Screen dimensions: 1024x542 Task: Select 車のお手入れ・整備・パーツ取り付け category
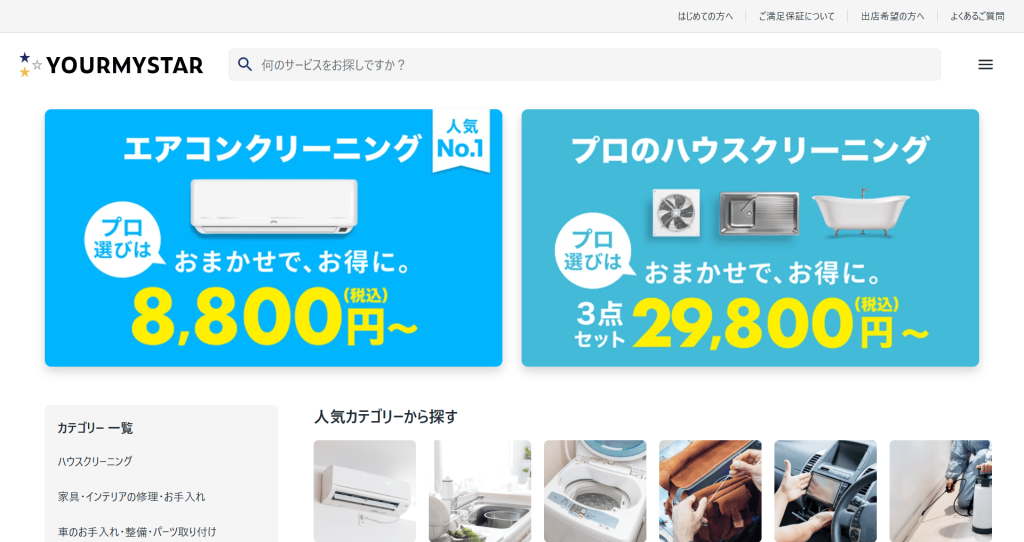[136, 532]
